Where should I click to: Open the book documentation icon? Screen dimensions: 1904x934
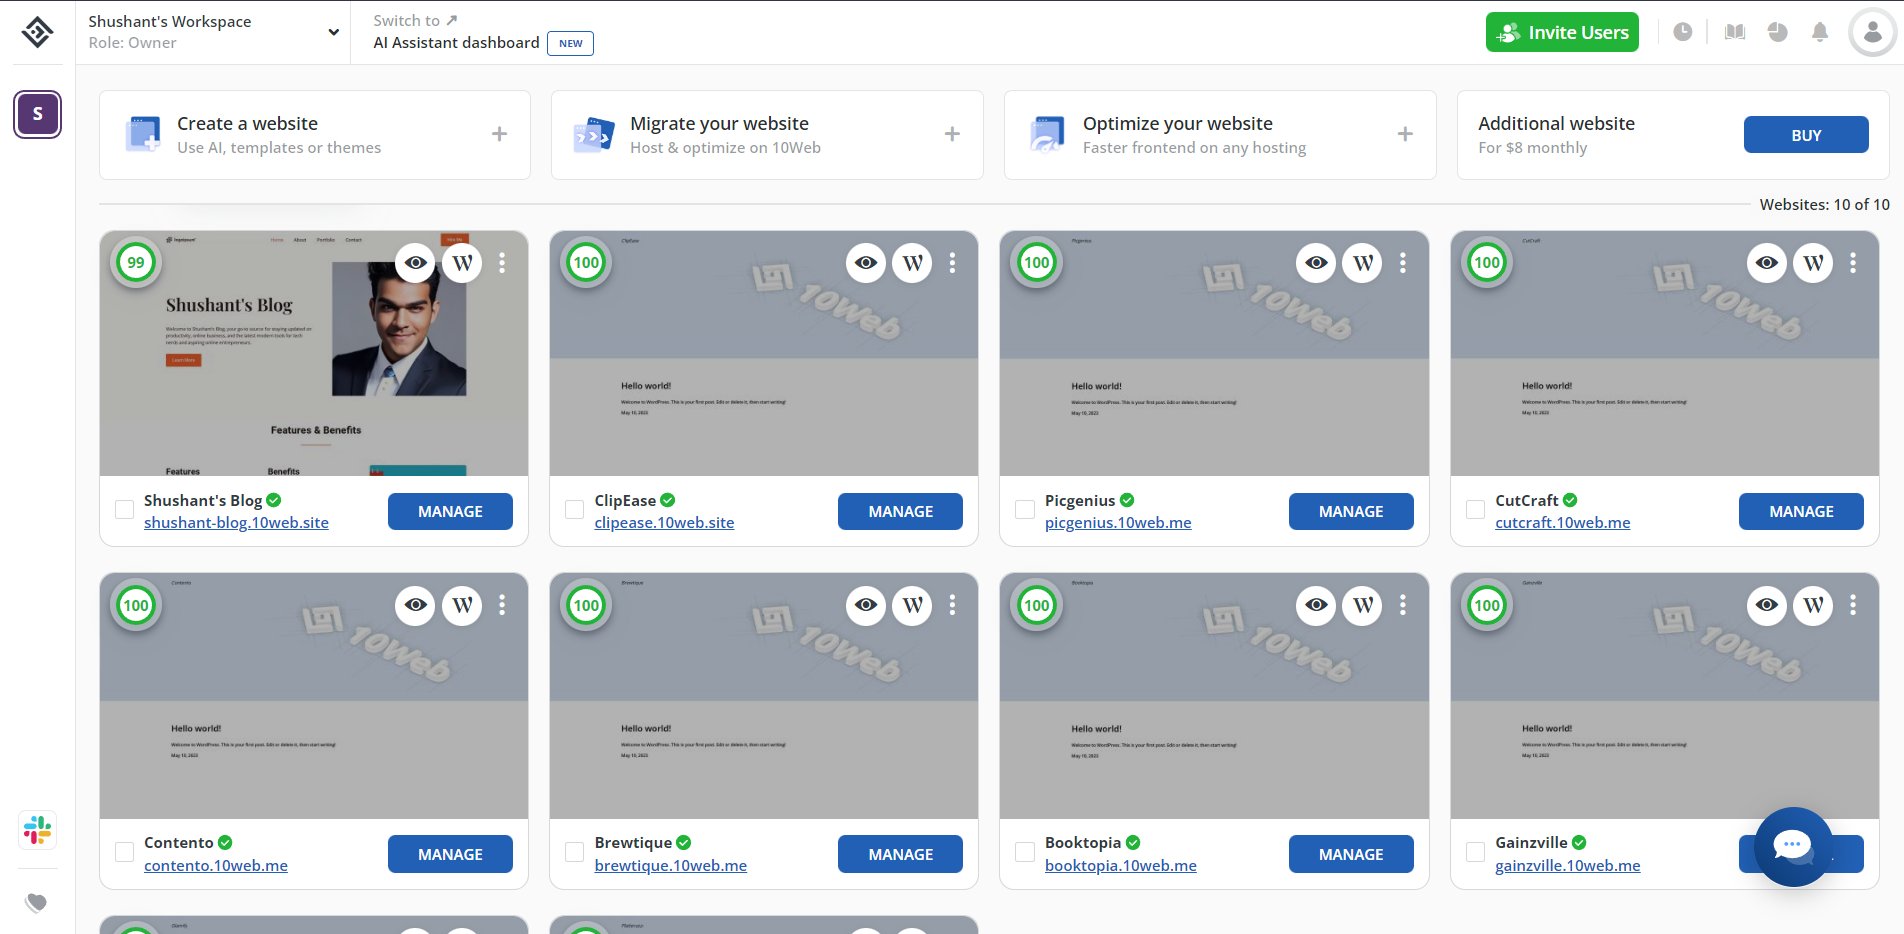[1735, 32]
